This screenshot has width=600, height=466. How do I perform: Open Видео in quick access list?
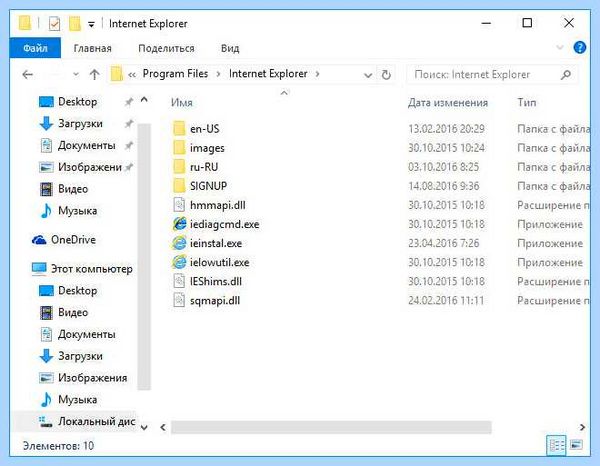point(73,189)
